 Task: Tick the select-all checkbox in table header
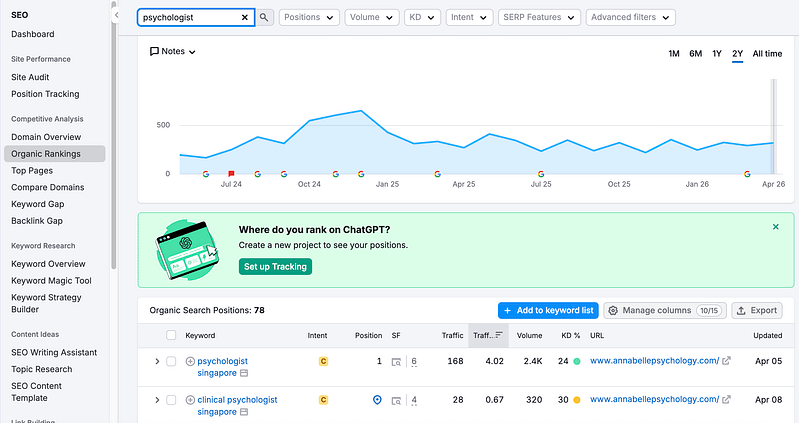(x=171, y=335)
